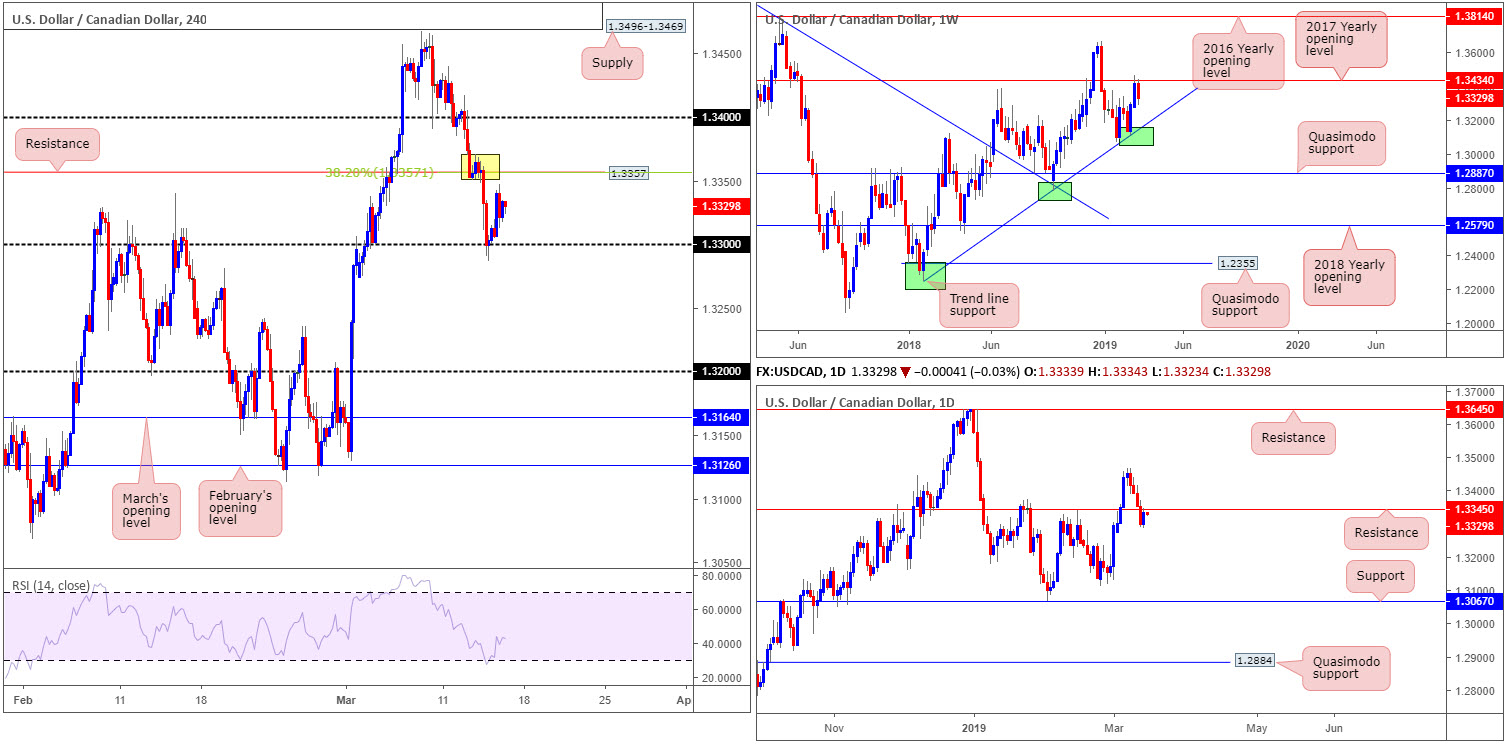Image resolution: width=1506 pixels, height=744 pixels.
Task: Select the May date label on daily chart
Action: 1257,727
